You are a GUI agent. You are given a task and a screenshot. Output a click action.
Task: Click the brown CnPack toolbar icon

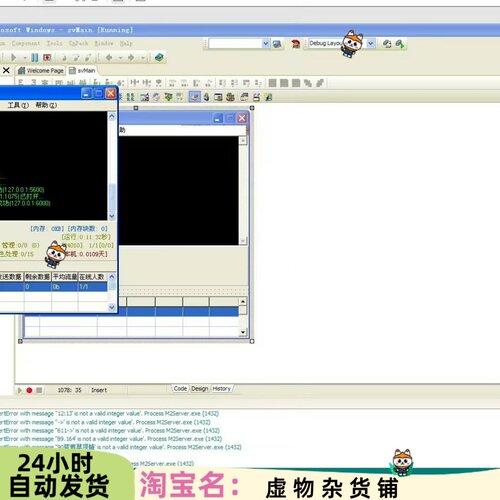(230, 97)
